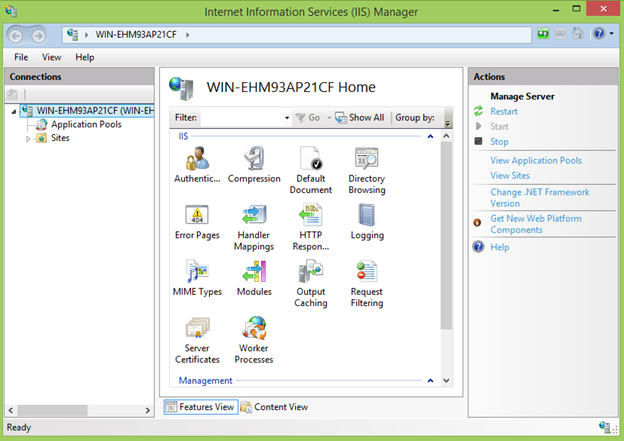Open the Filter combo box dropdown
Screen dimensions: 624x441
coord(287,118)
